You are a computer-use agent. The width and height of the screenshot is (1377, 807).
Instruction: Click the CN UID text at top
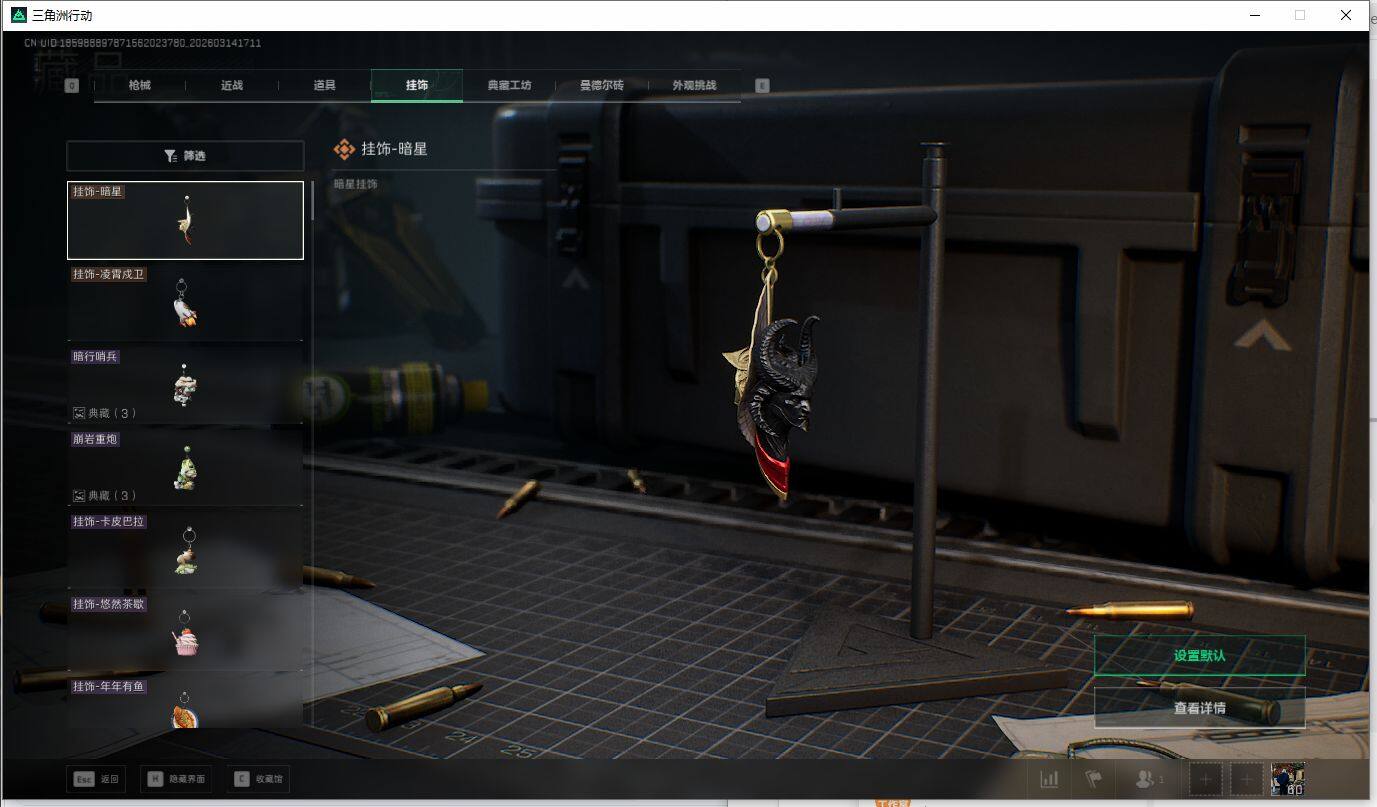(x=143, y=43)
